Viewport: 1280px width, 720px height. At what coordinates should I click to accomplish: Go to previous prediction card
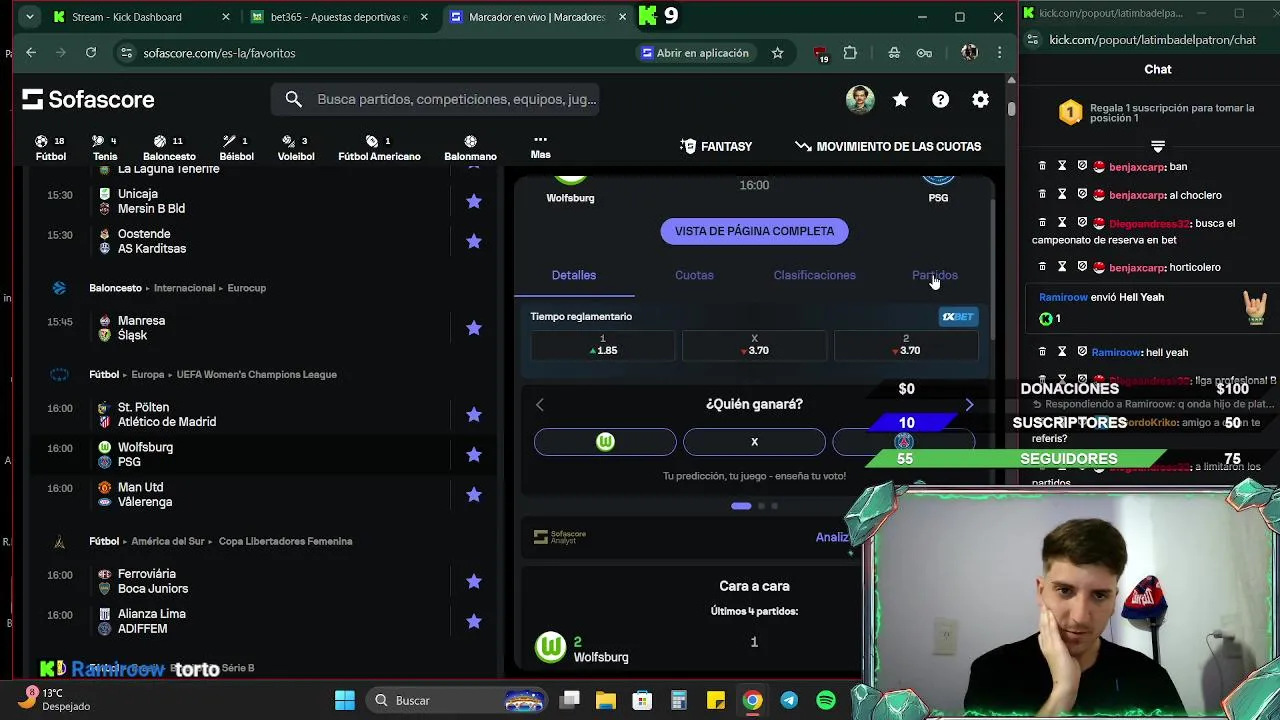click(x=540, y=404)
